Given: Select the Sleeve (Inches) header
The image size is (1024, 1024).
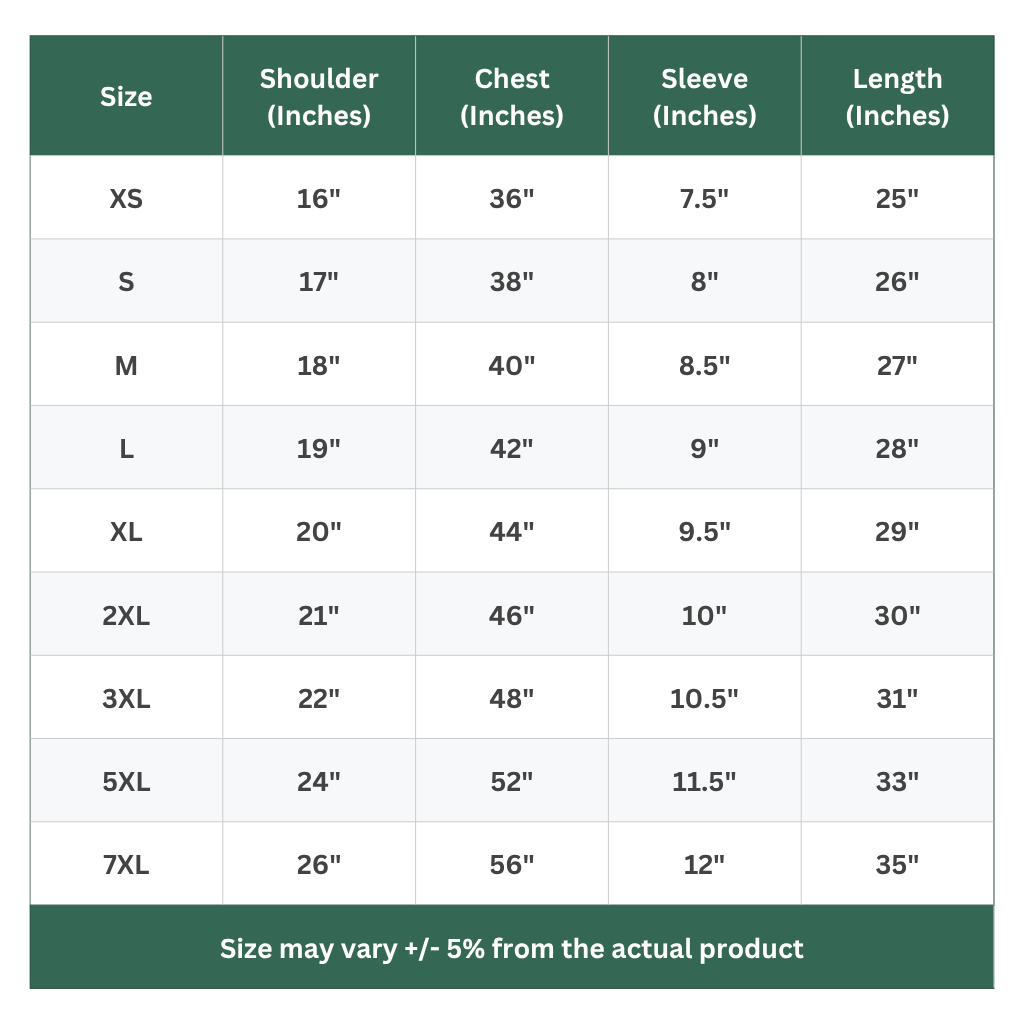Looking at the screenshot, I should click(x=705, y=97).
